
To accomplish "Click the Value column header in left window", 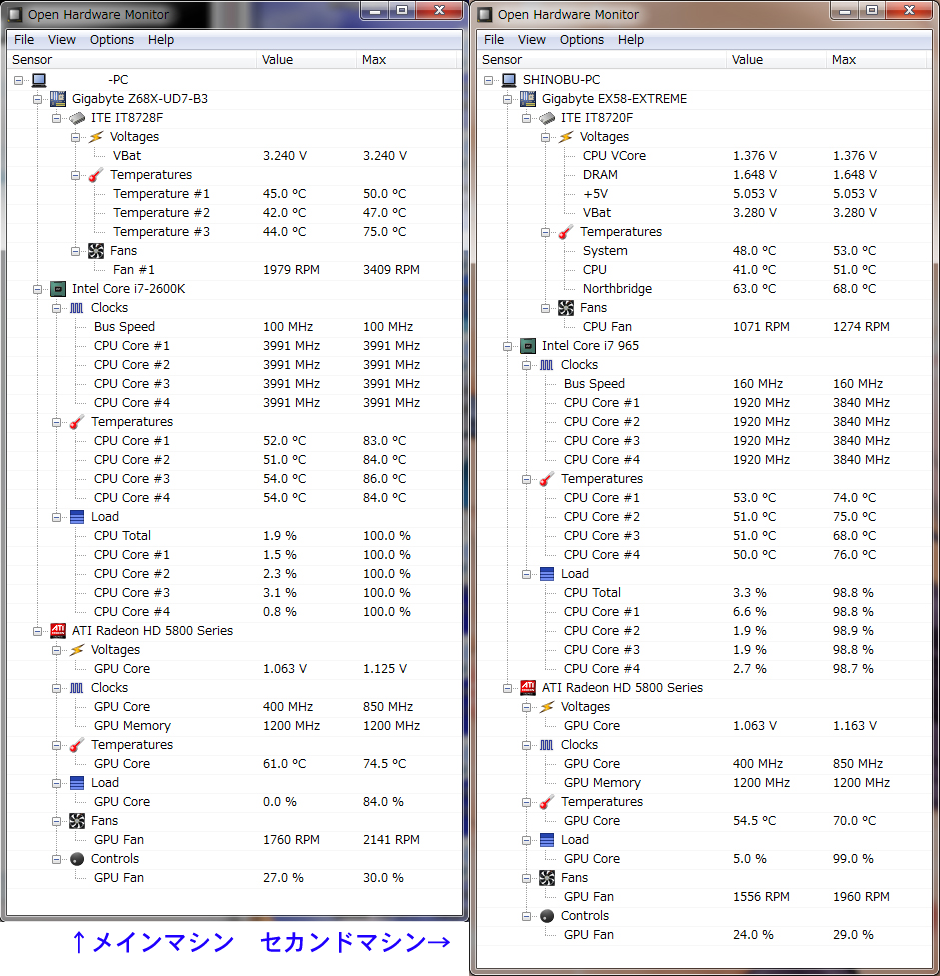I will [x=277, y=60].
